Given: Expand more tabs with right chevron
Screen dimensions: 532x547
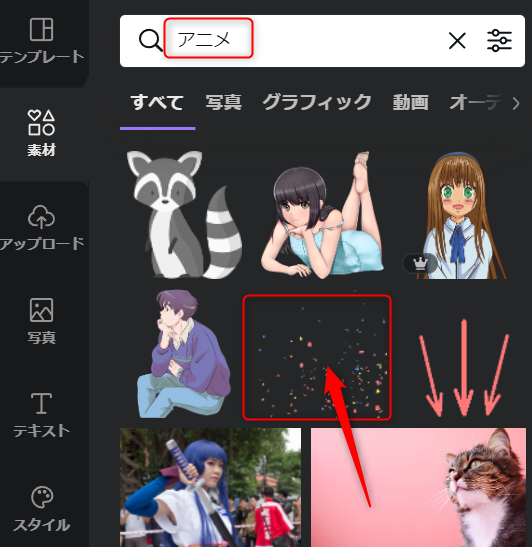Looking at the screenshot, I should (x=516, y=103).
